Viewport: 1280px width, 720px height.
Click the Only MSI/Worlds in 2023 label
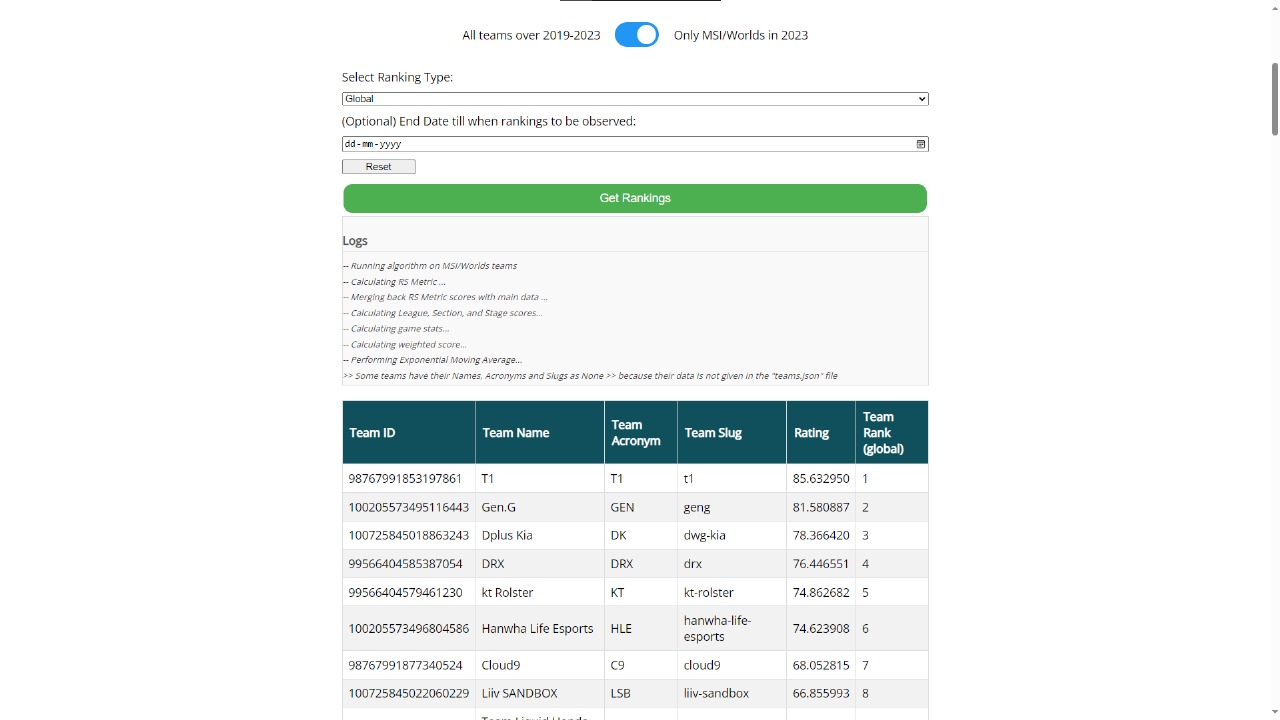741,35
